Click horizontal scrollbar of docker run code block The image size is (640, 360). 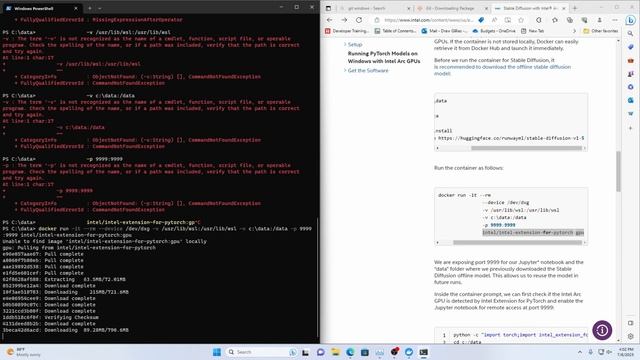(518, 242)
